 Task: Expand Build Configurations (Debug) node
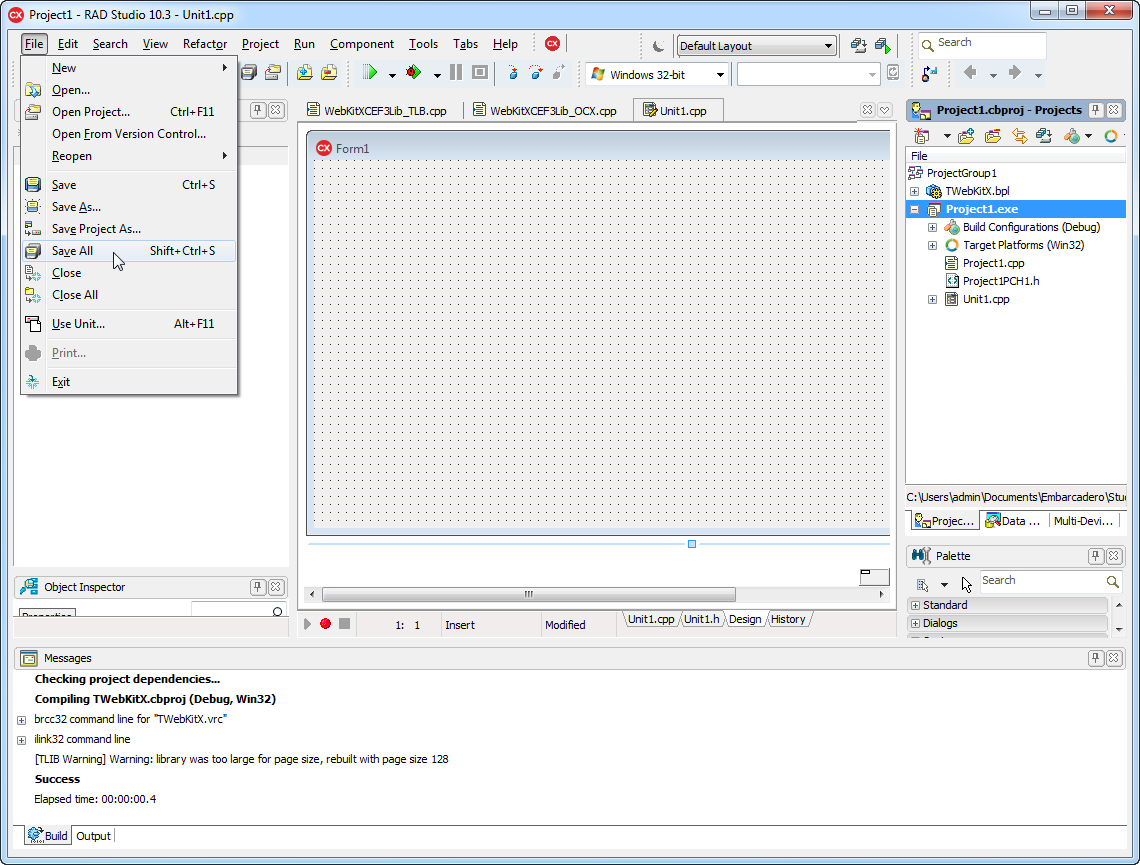tap(932, 228)
